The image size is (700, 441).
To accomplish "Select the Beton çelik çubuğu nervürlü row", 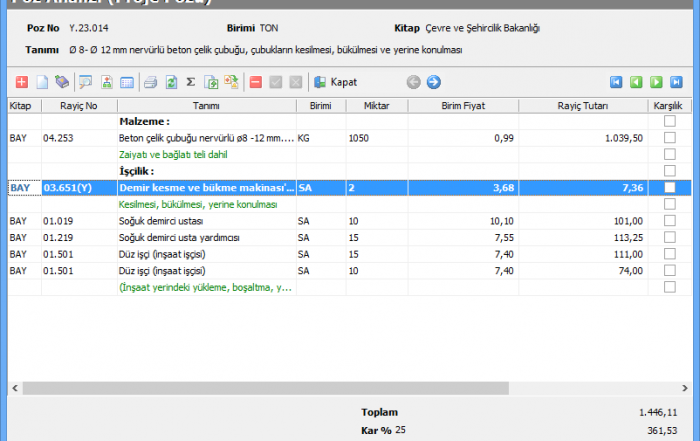I will click(x=206, y=139).
